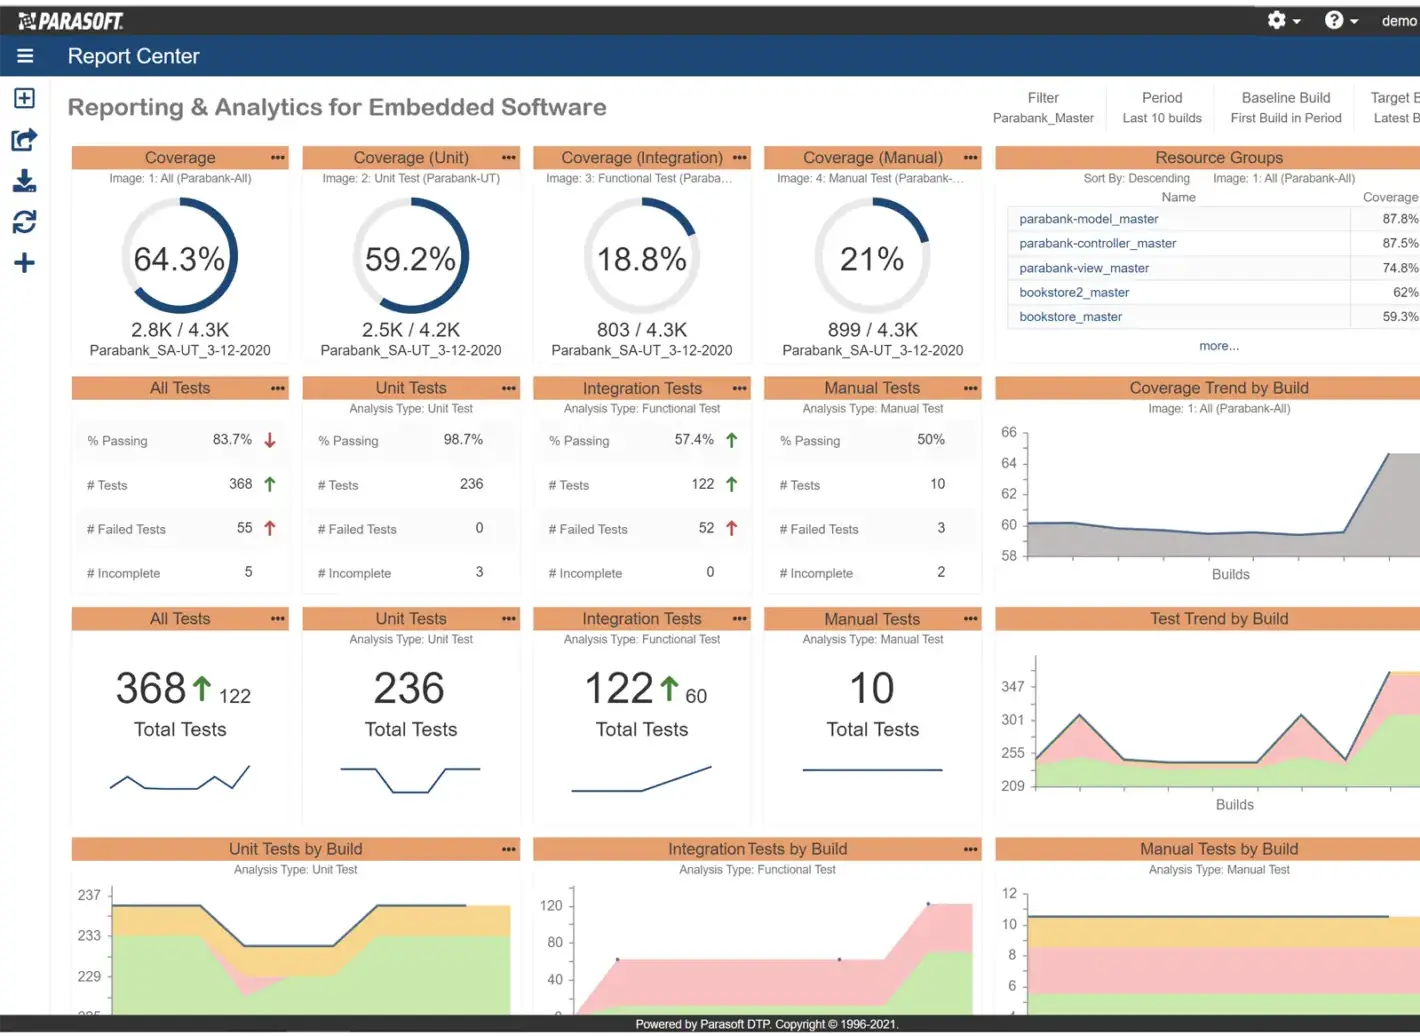Click the share dashboard icon
The width and height of the screenshot is (1420, 1036).
click(25, 140)
